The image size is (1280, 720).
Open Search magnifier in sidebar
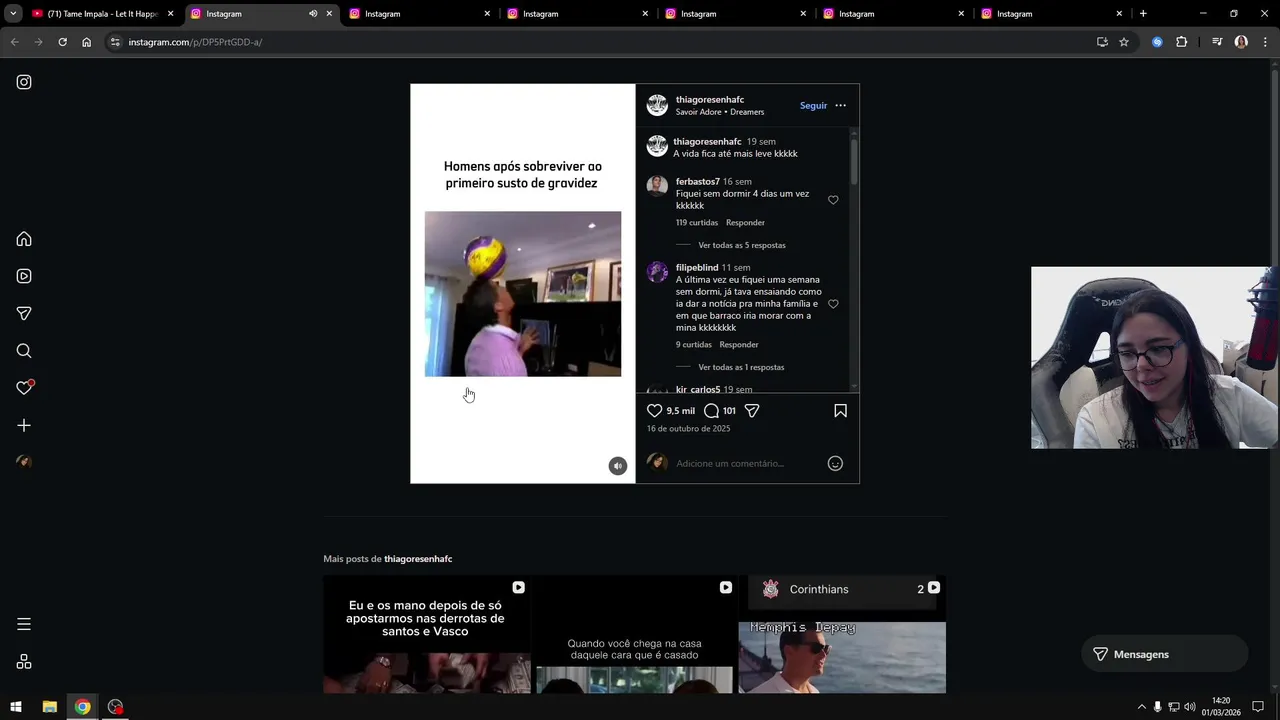pyautogui.click(x=24, y=351)
